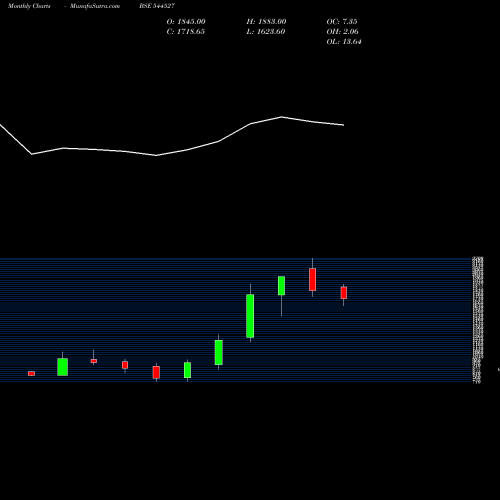This screenshot has width=500, height=500.
Task: Click the first small red candlestick on left
Action: click(x=31, y=373)
